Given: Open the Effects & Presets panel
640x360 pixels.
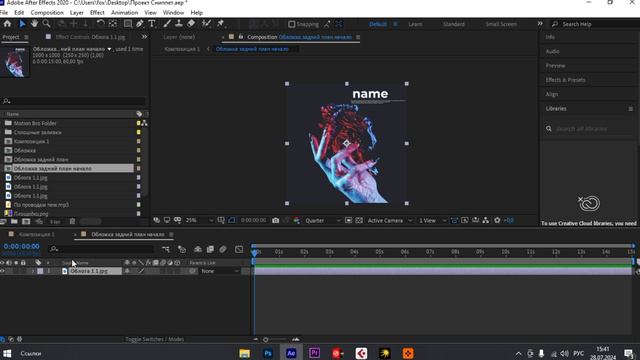Looking at the screenshot, I should pyautogui.click(x=565, y=80).
